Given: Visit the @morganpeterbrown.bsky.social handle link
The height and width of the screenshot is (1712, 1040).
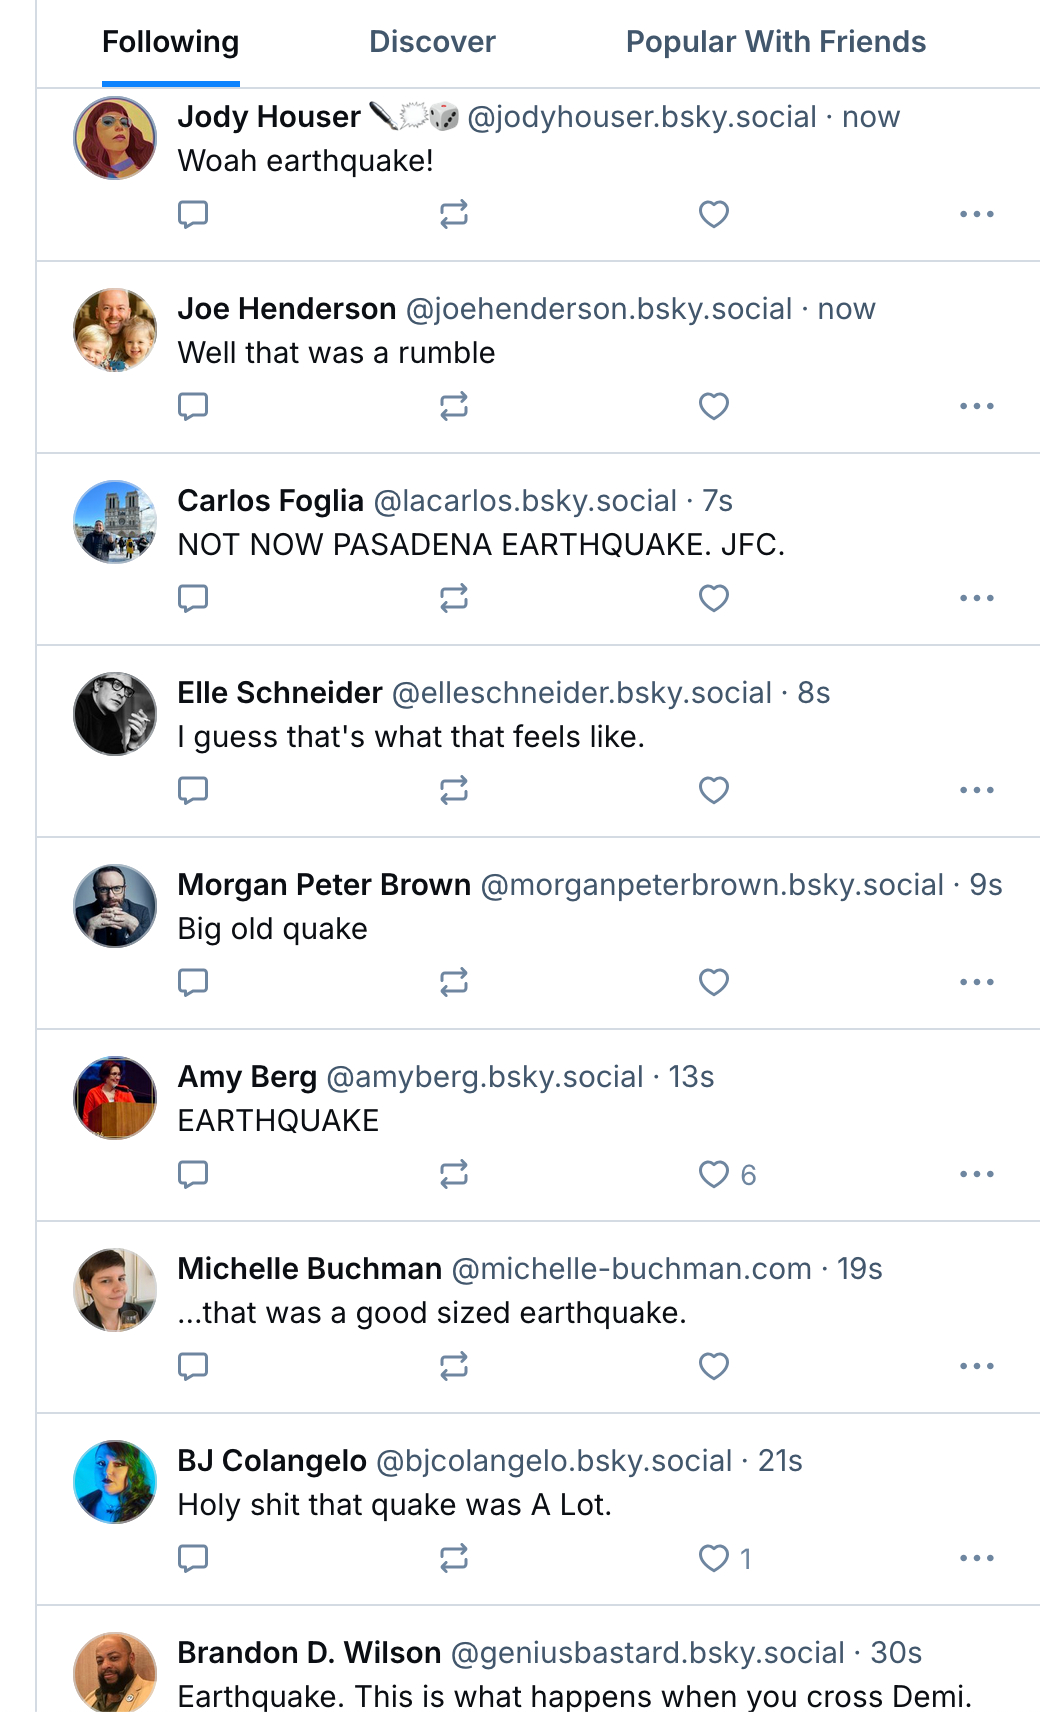Looking at the screenshot, I should (712, 885).
